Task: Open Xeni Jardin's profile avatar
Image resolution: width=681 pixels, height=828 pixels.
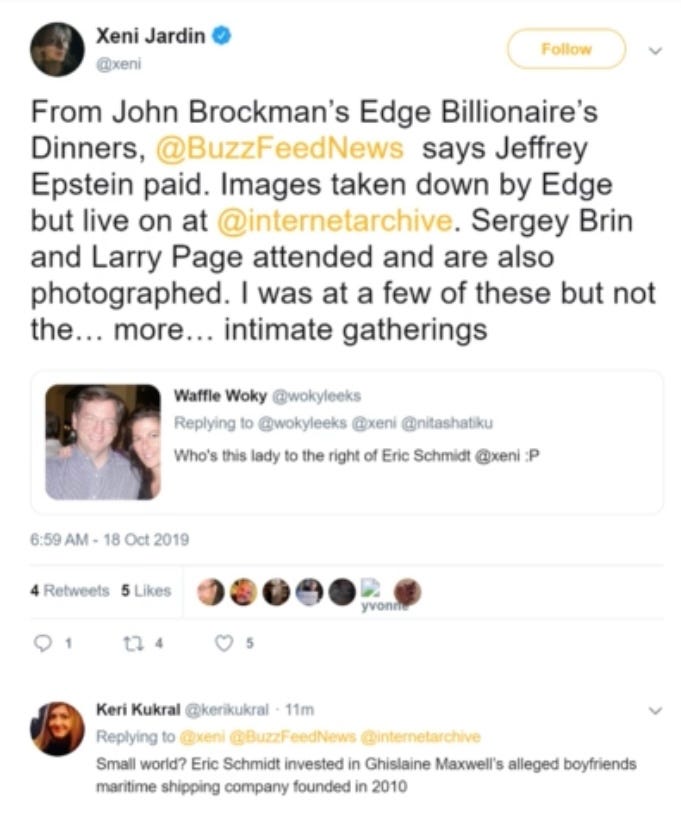Action: click(57, 49)
